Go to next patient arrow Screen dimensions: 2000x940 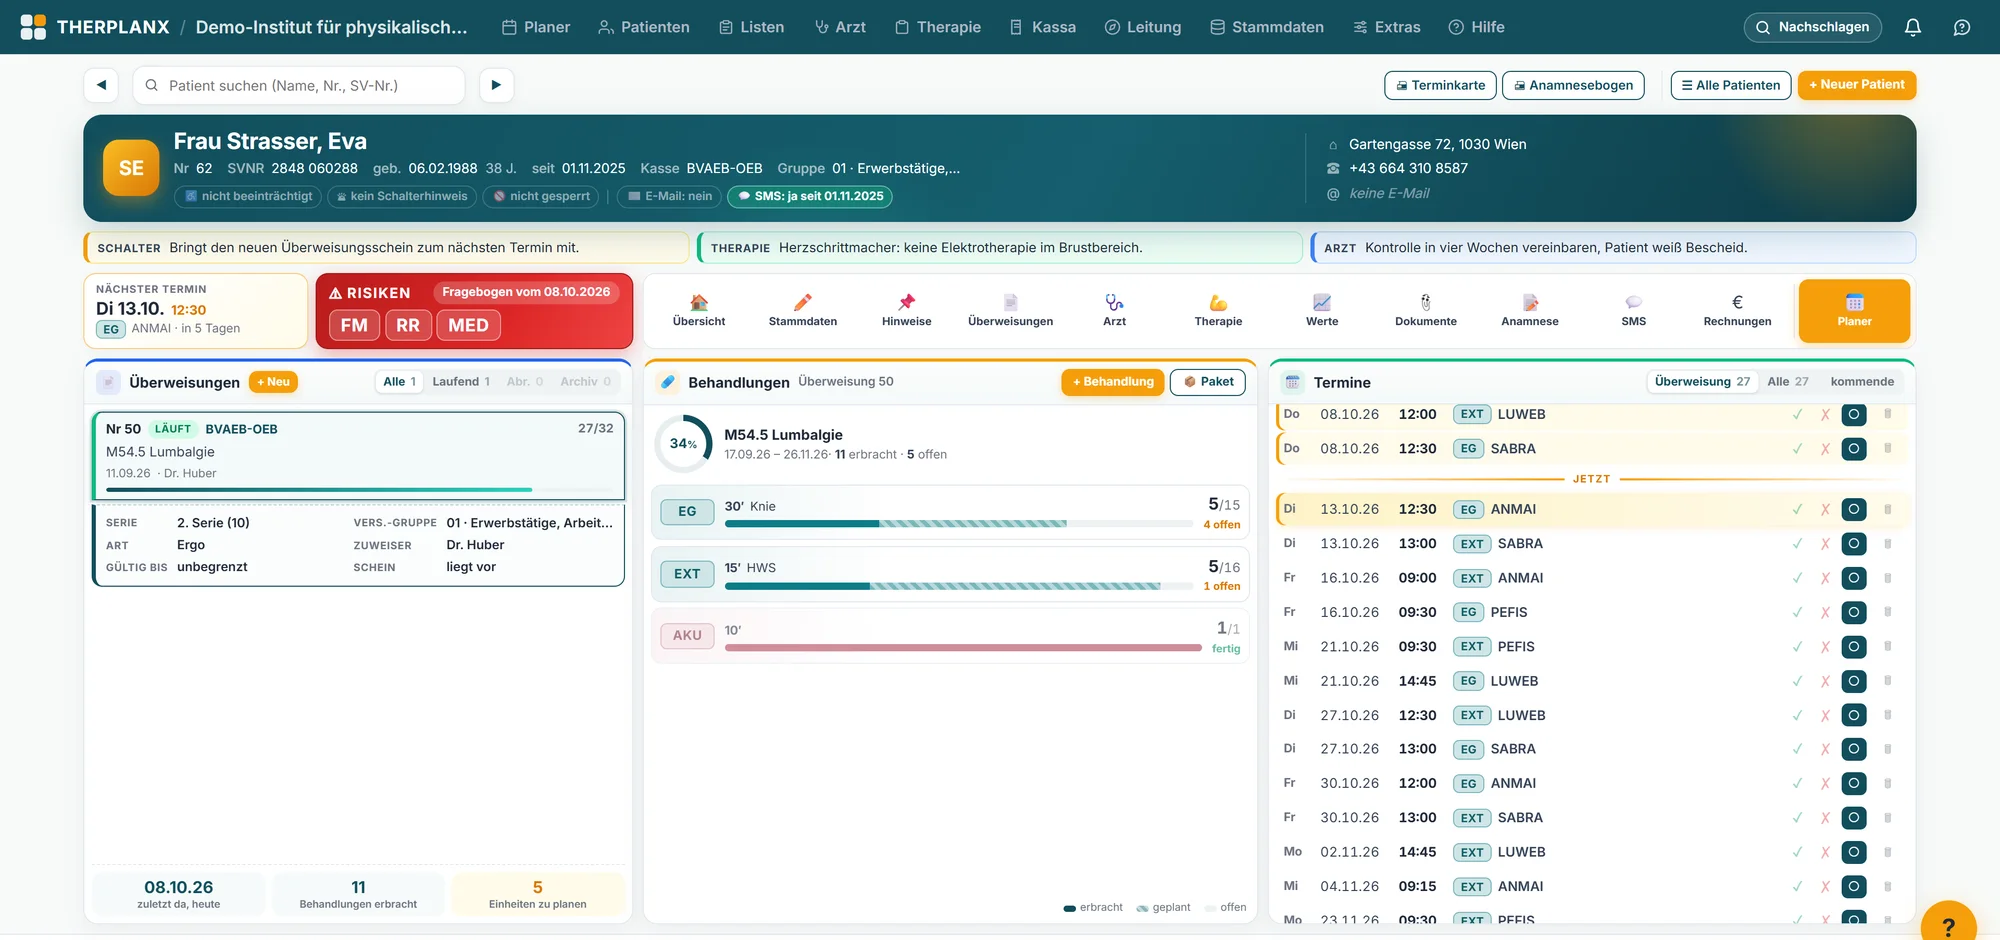(x=496, y=85)
